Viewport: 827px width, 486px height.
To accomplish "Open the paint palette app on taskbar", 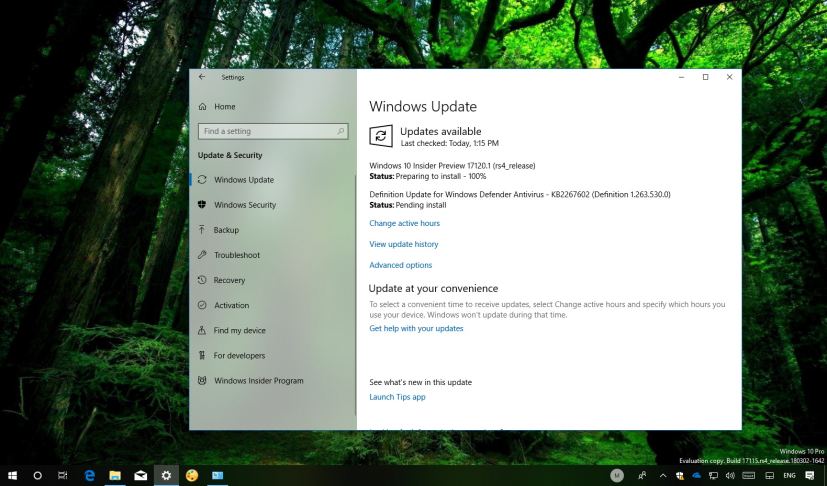I will point(192,475).
